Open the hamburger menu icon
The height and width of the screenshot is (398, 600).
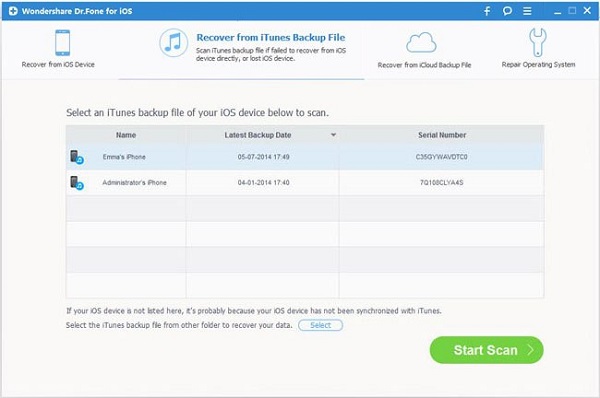click(x=527, y=11)
